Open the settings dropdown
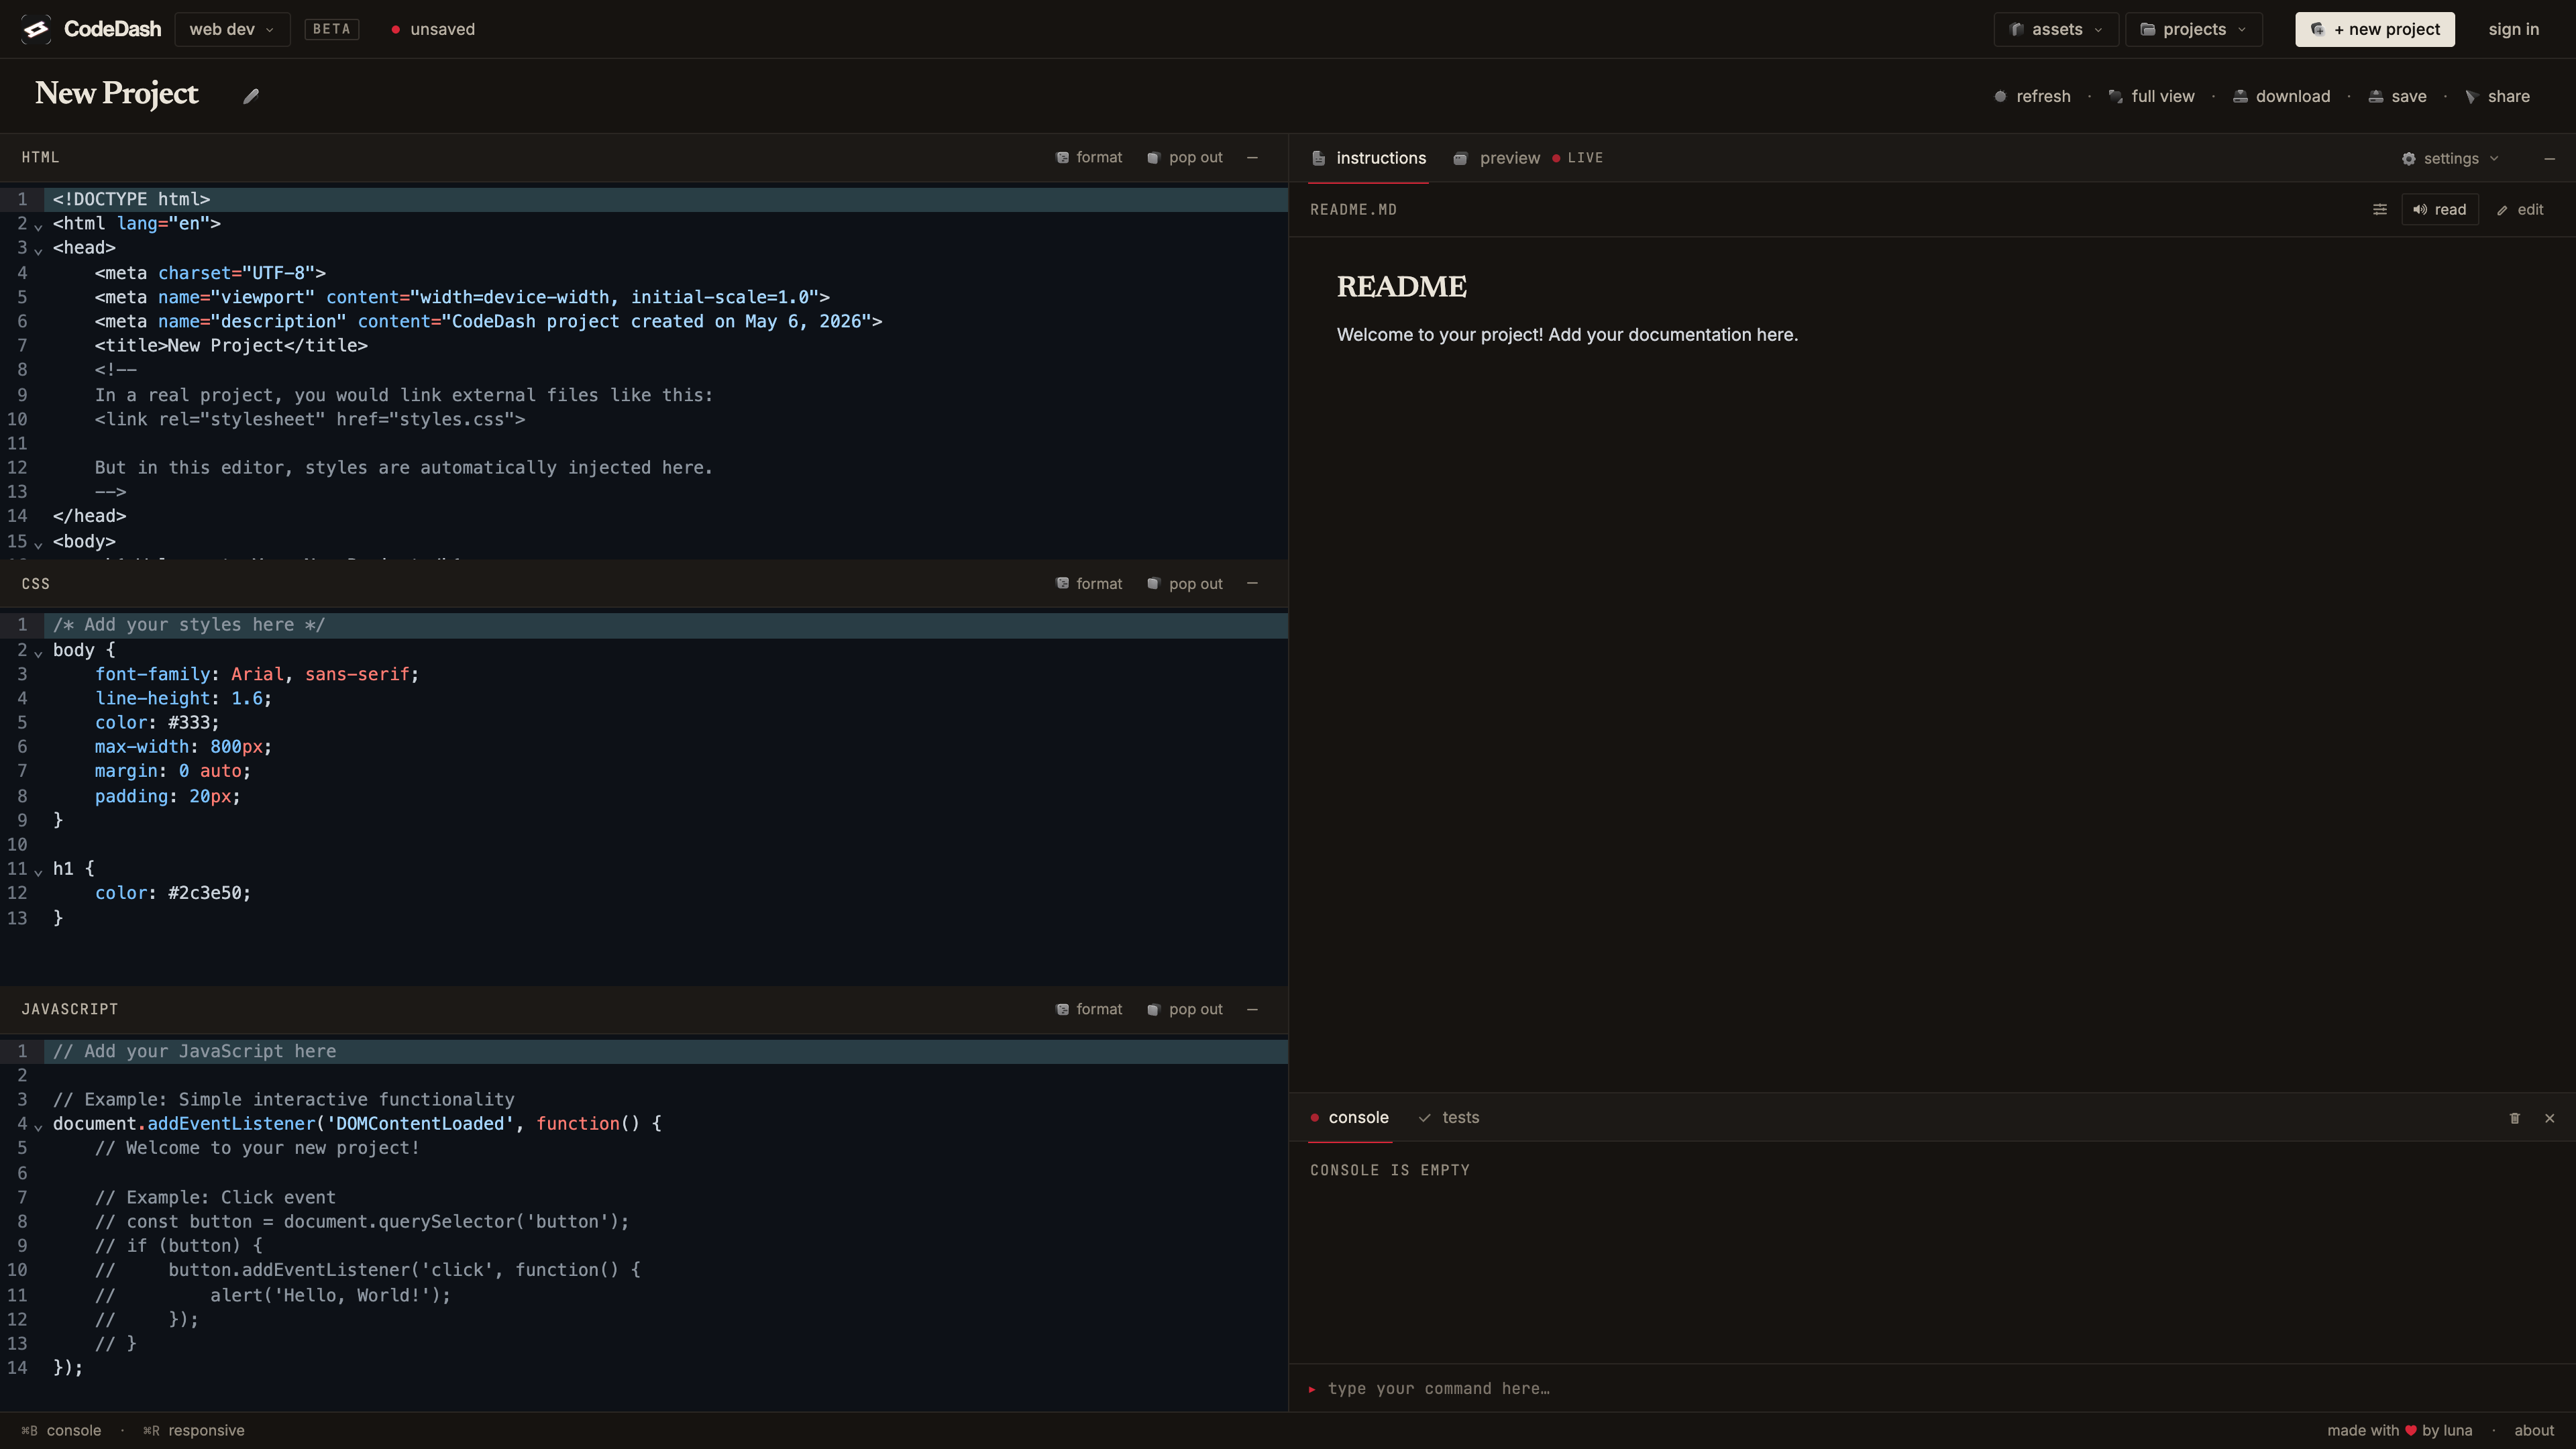Viewport: 2576px width, 1449px height. coord(2450,158)
